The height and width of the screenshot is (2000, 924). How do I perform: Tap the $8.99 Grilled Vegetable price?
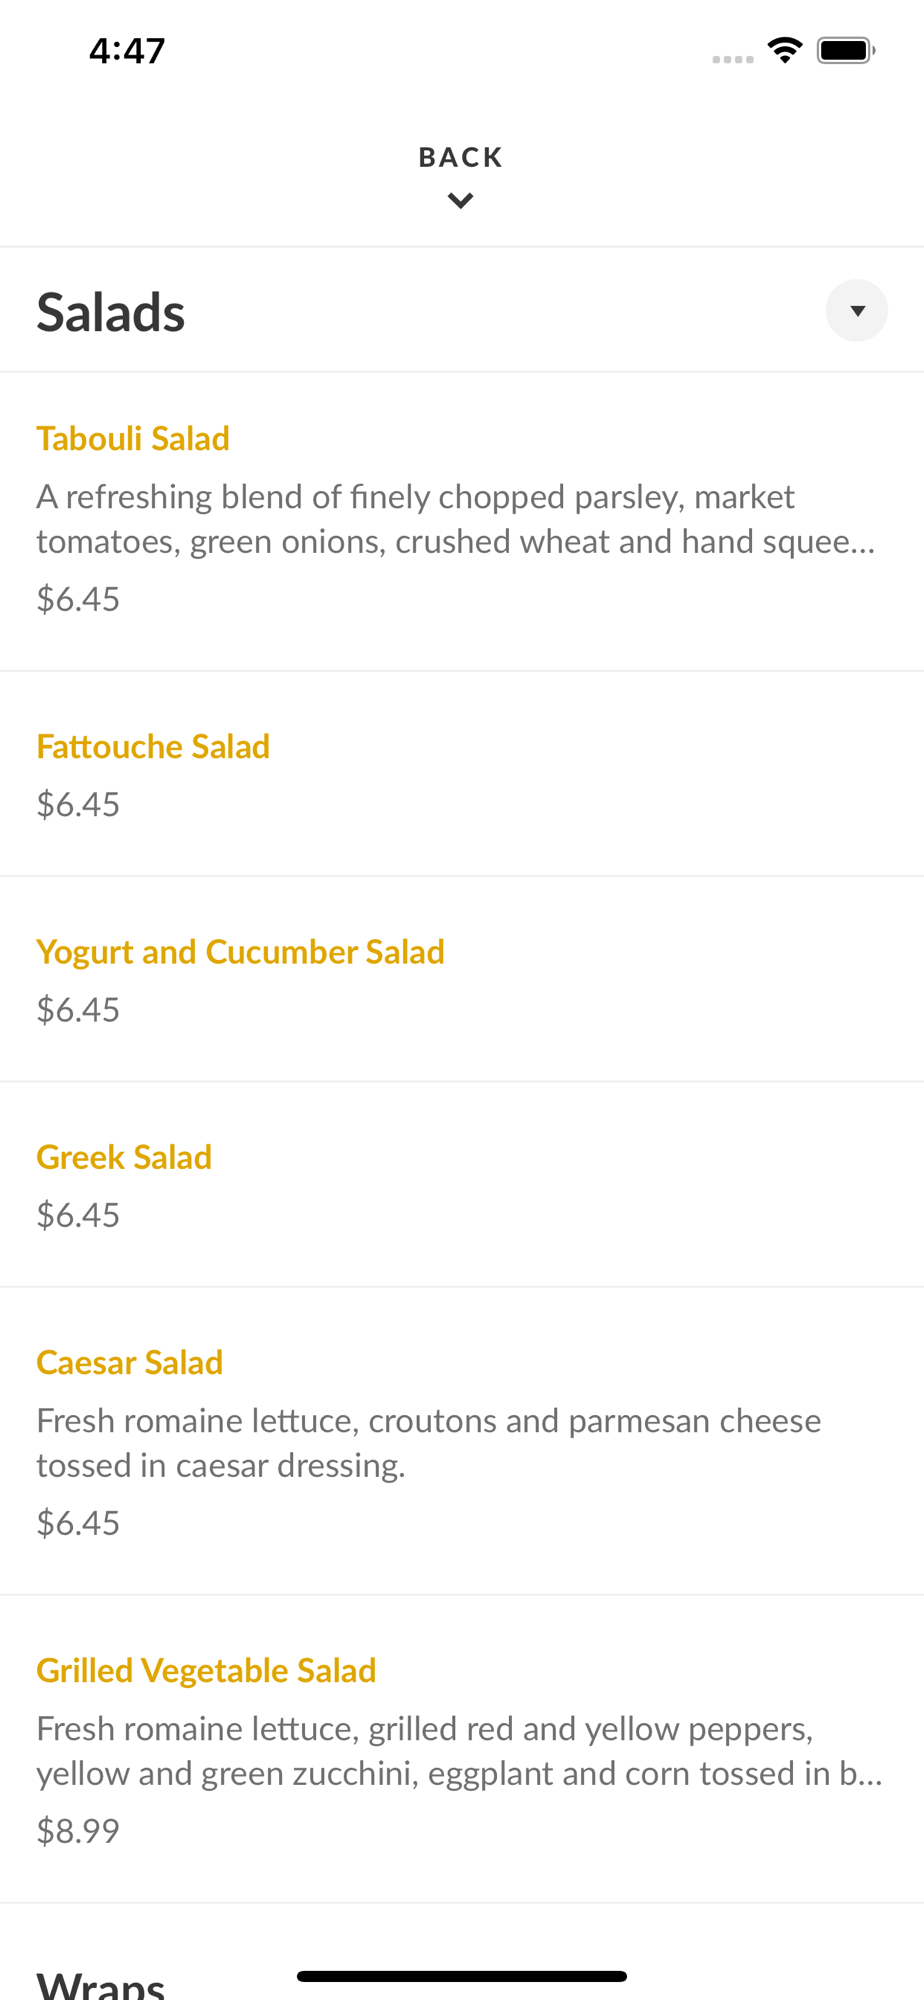(78, 1831)
